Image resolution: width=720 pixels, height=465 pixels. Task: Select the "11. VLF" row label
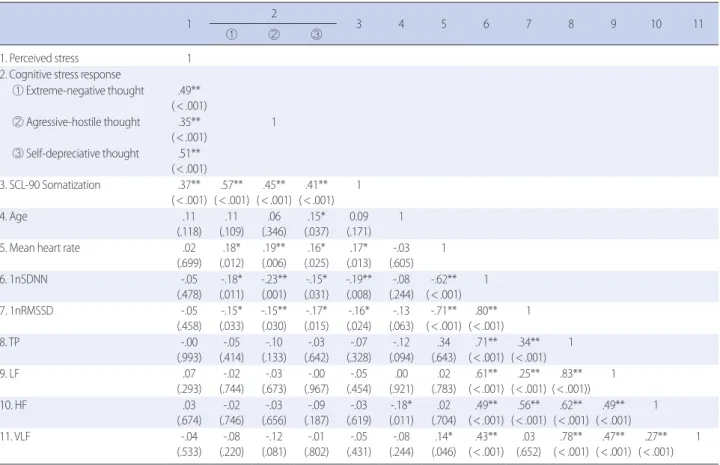click(x=16, y=437)
